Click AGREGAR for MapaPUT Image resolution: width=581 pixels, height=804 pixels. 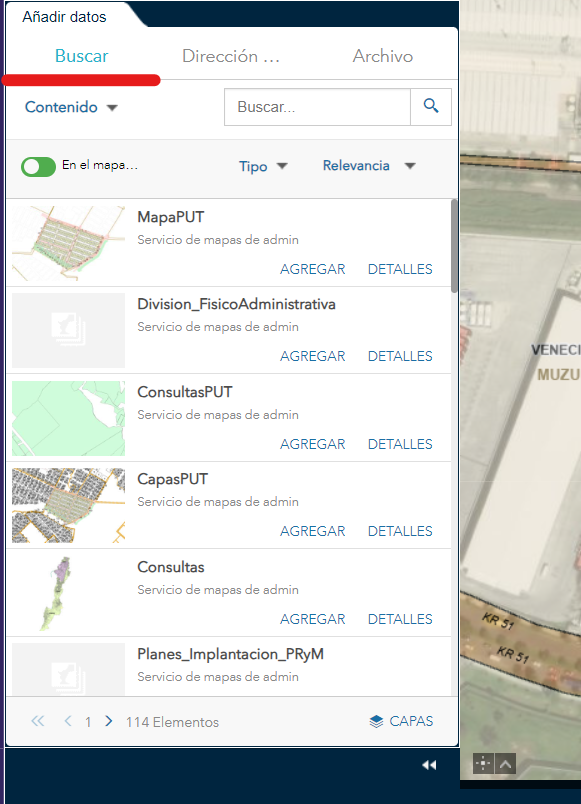[x=312, y=269]
